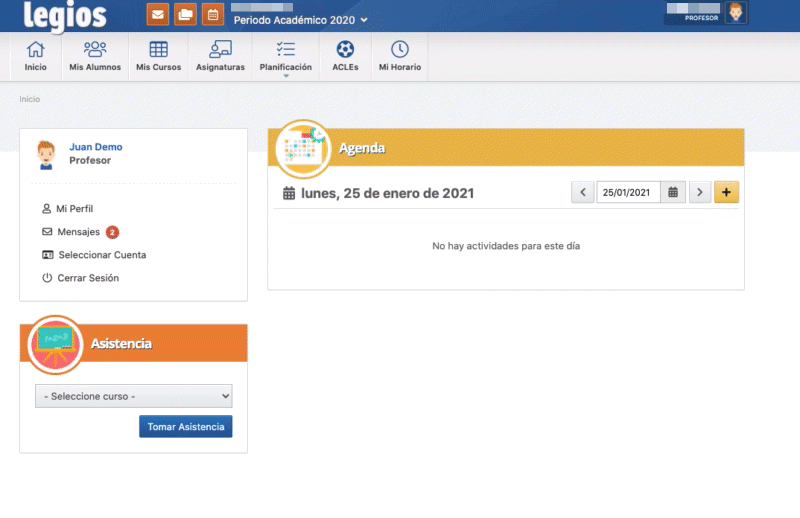
Task: Open the Seleccione curso dropdown
Action: tap(133, 396)
